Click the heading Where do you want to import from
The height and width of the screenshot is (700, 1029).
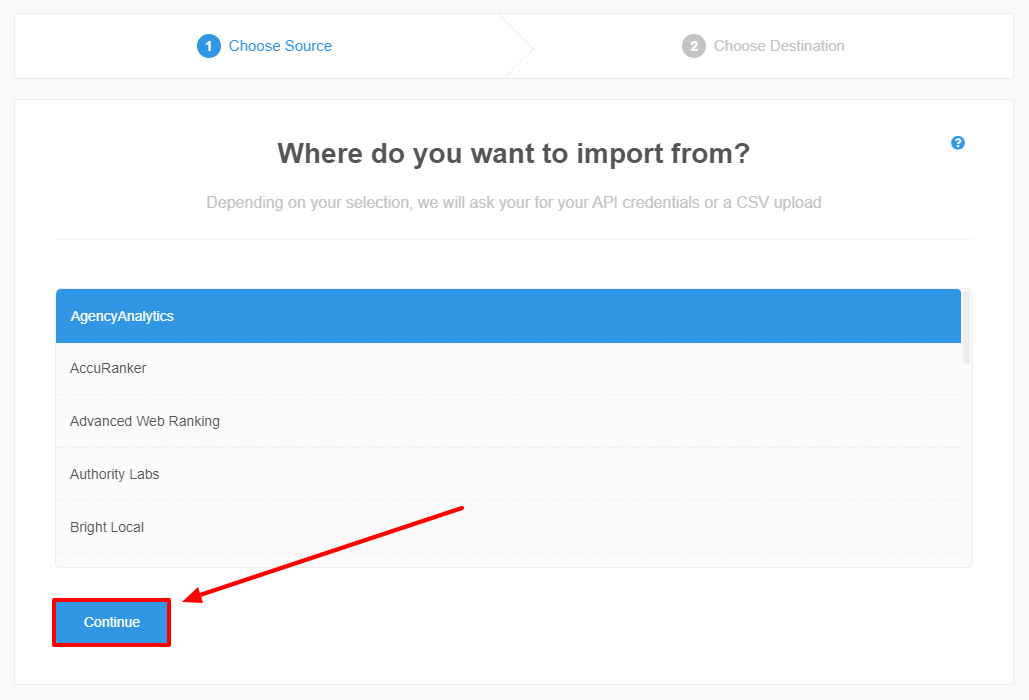[513, 153]
